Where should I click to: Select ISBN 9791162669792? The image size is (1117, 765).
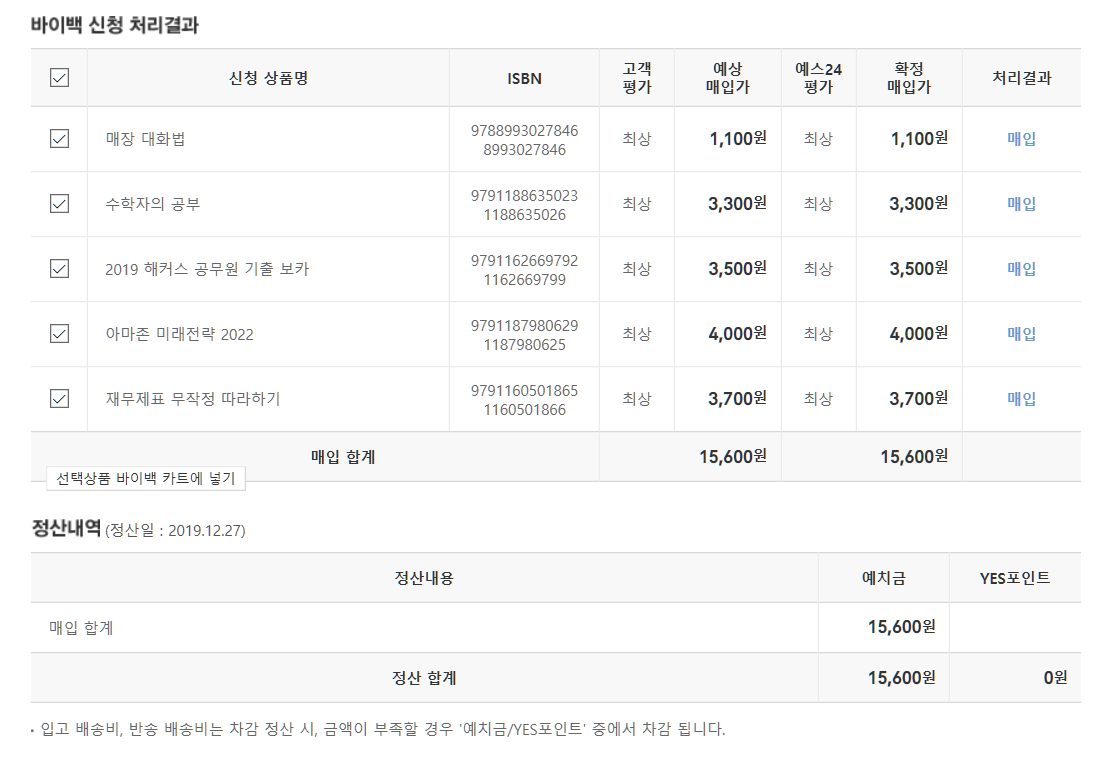[524, 261]
